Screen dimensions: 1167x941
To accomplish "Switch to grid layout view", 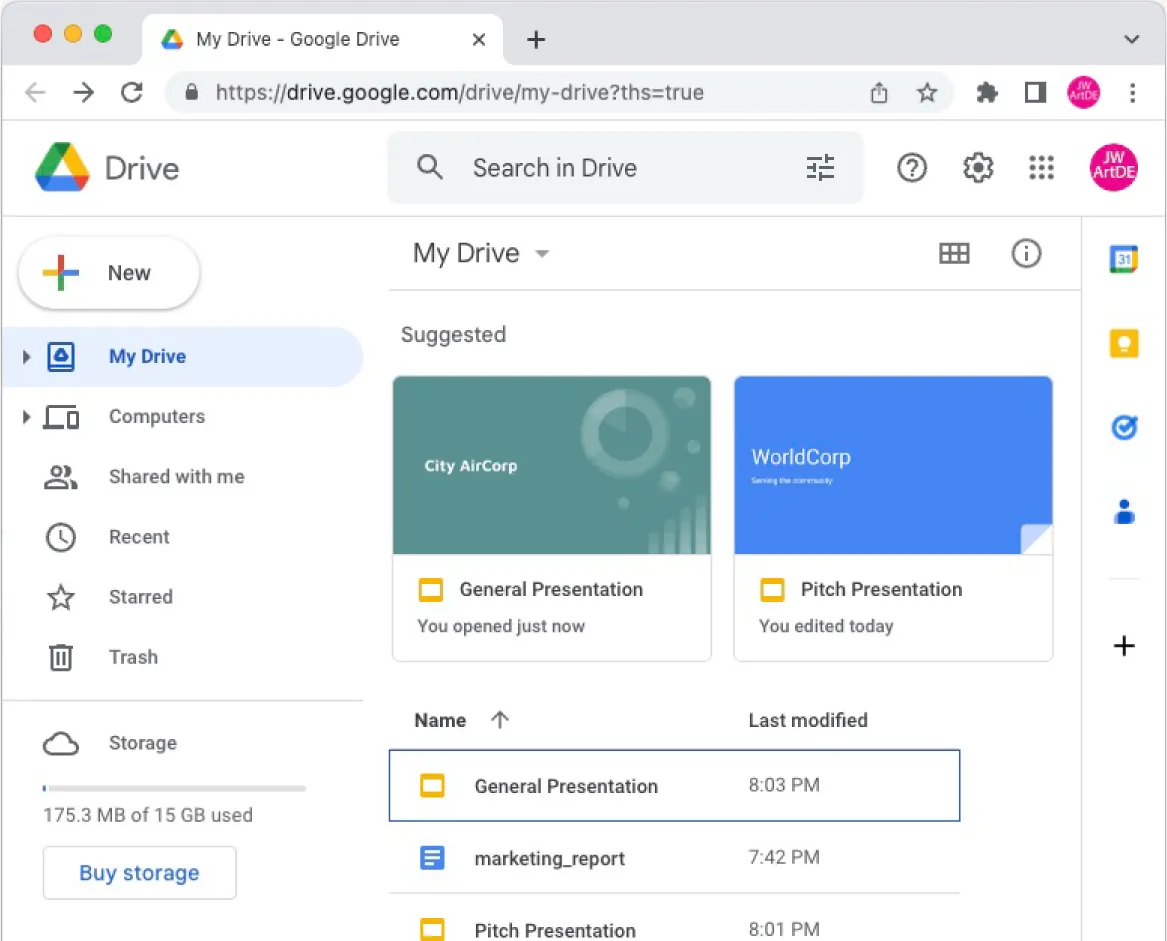I will click(954, 254).
